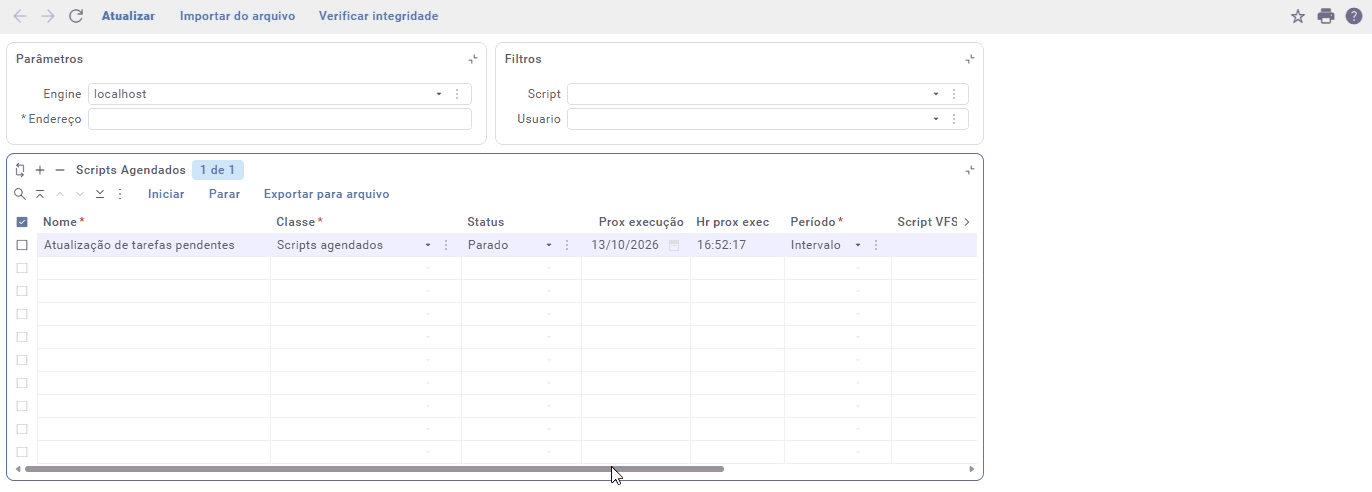Sort by the Nome column header
The image size is (1372, 492).
pos(60,222)
